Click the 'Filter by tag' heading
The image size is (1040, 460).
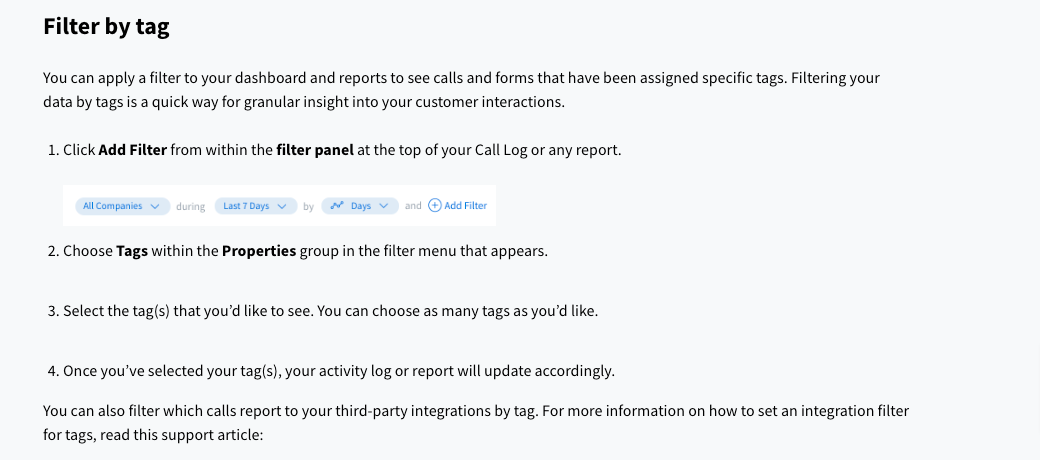(106, 27)
